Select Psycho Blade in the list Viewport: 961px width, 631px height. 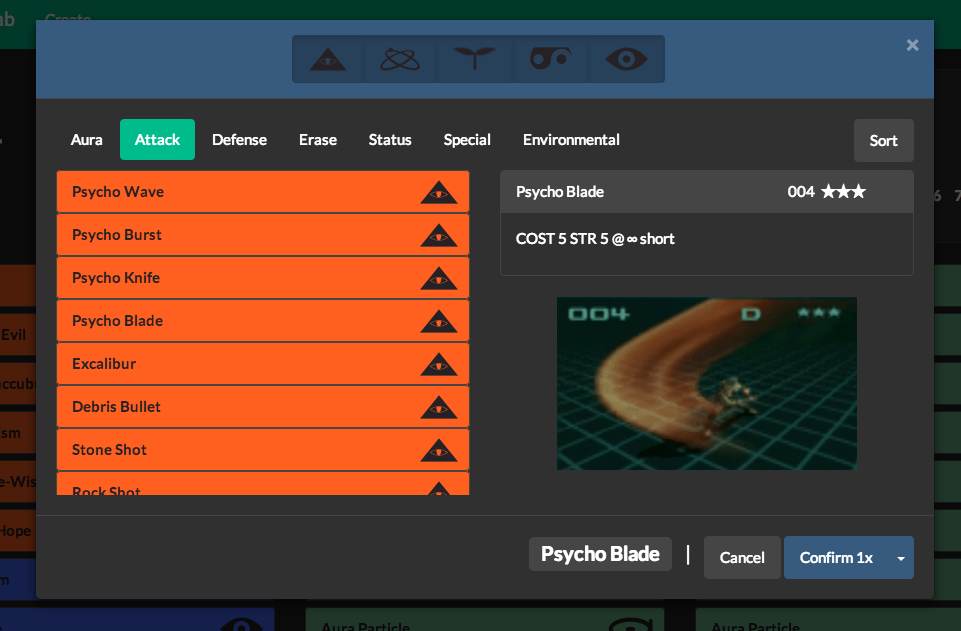pyautogui.click(x=263, y=320)
